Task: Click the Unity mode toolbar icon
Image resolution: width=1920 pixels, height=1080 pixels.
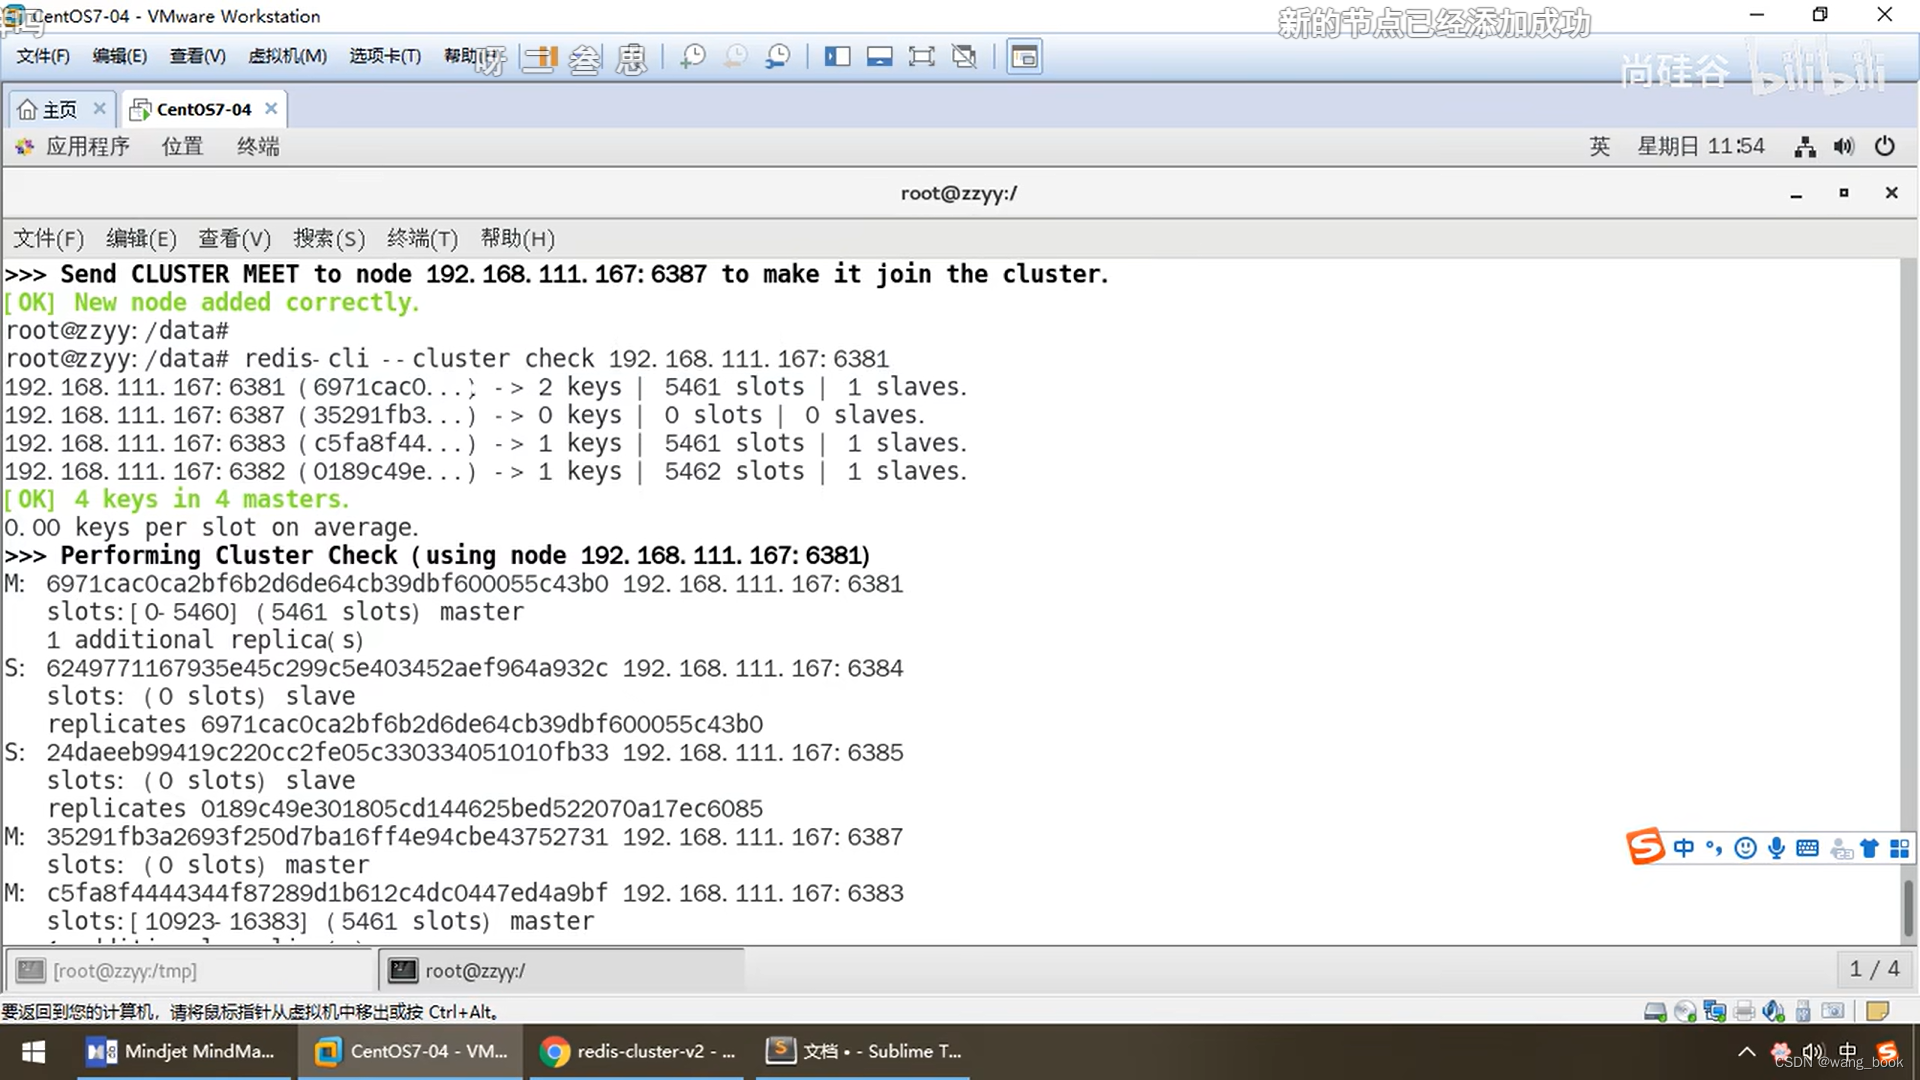Action: point(964,57)
